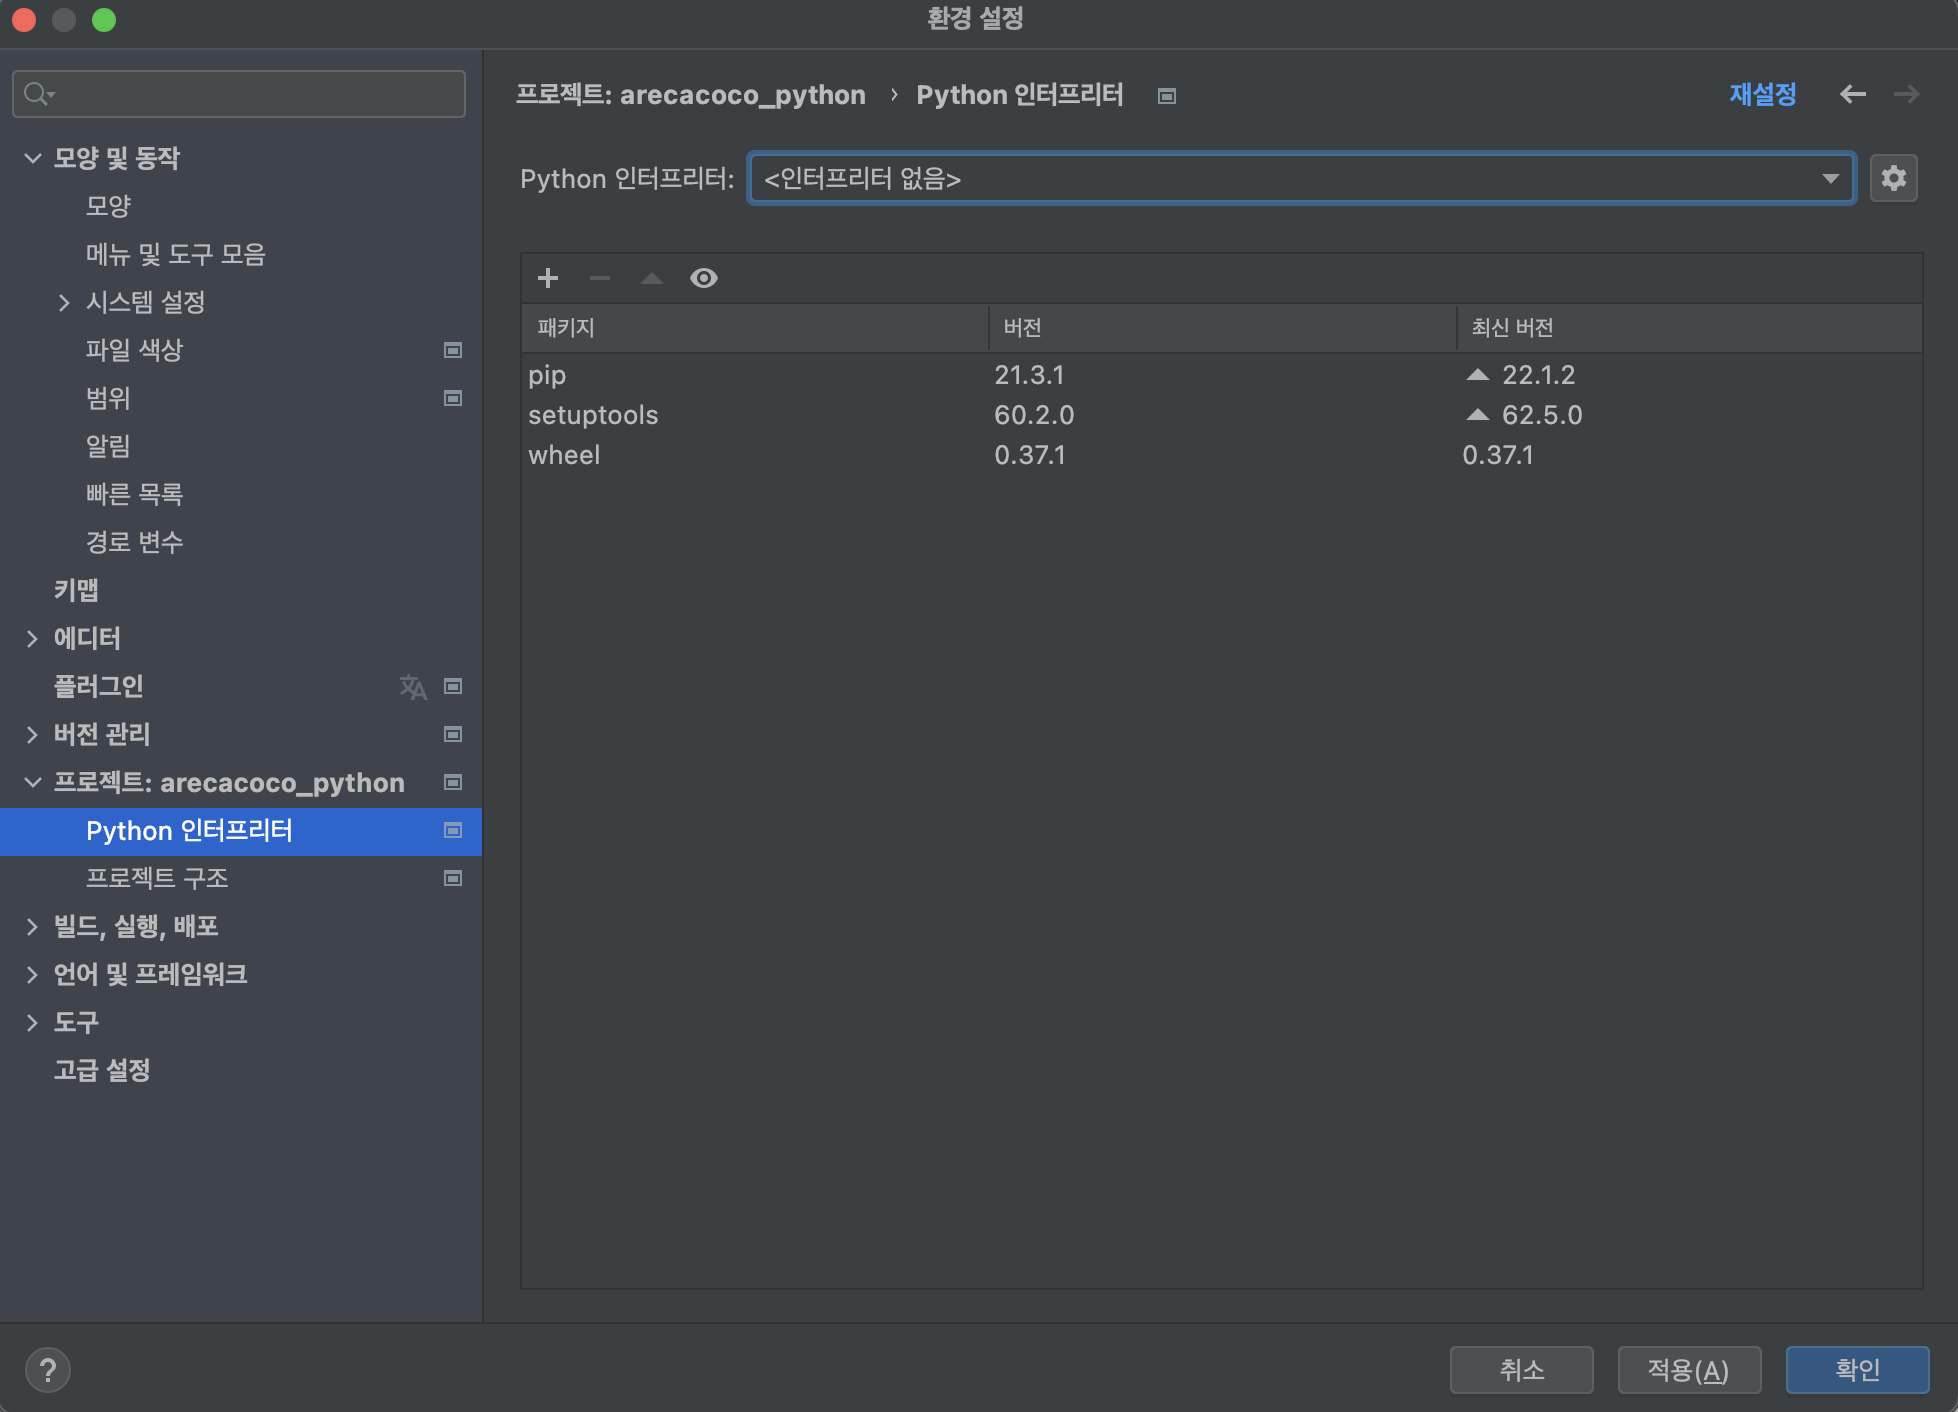The width and height of the screenshot is (1958, 1412).
Task: Select 프로젝트 구조 in the tree
Action: 157,878
